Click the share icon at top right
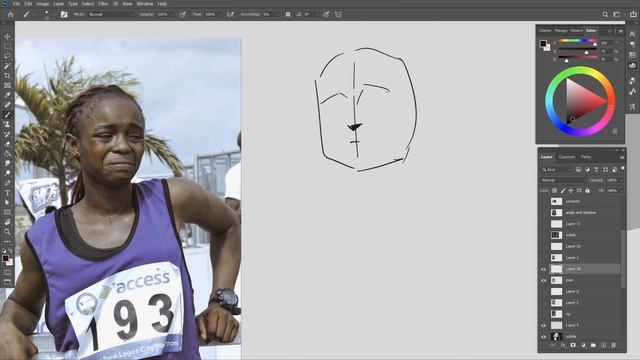Image resolution: width=640 pixels, height=360 pixels. coord(633,14)
